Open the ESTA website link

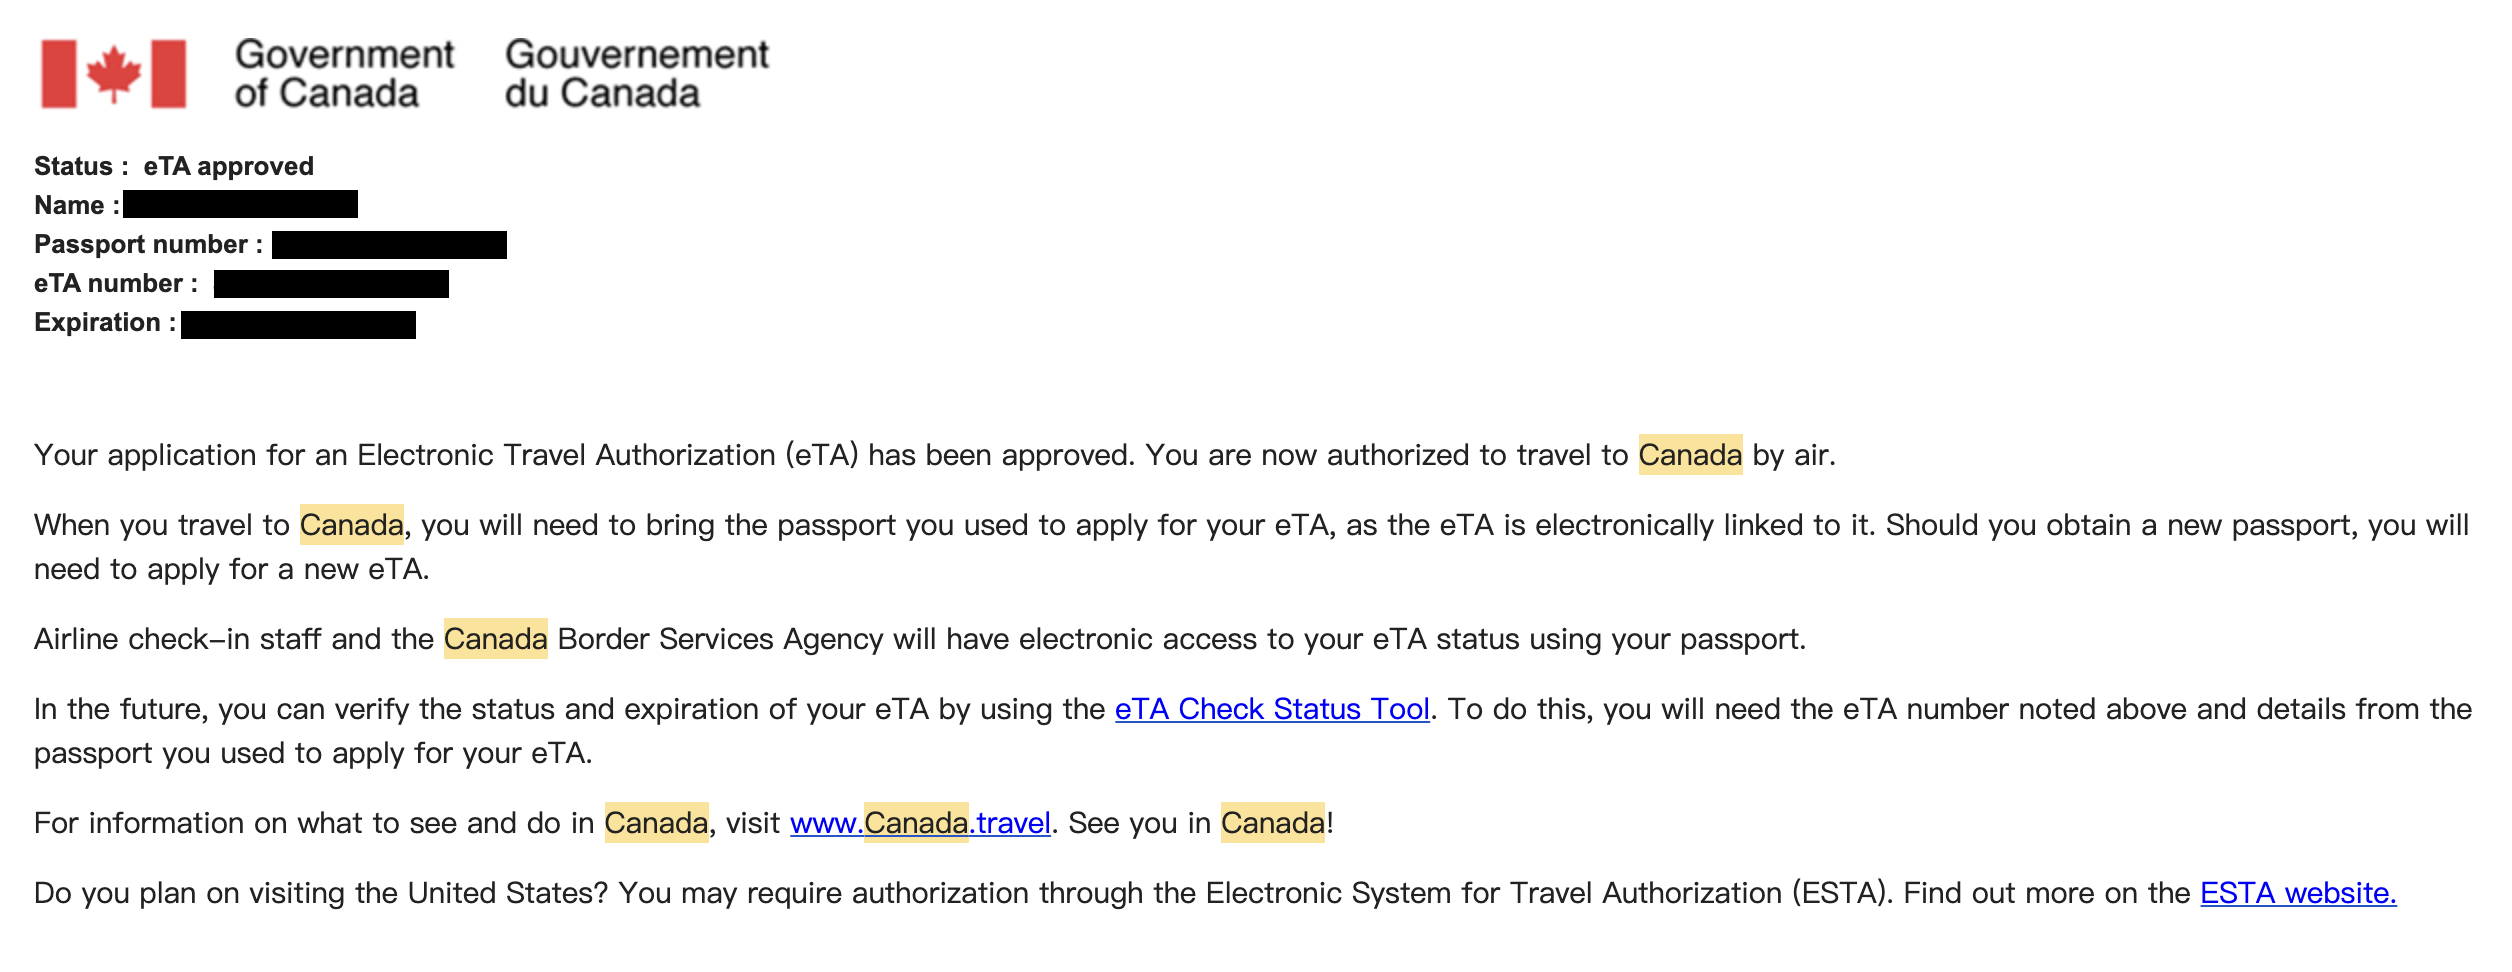pyautogui.click(x=2297, y=893)
